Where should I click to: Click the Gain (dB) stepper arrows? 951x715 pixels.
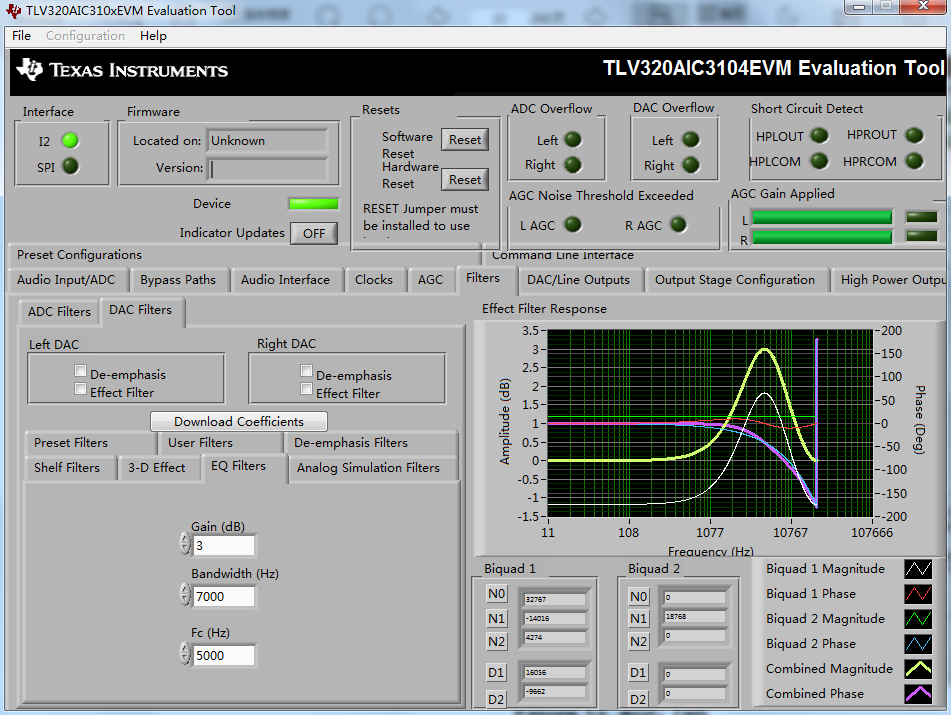click(x=185, y=544)
